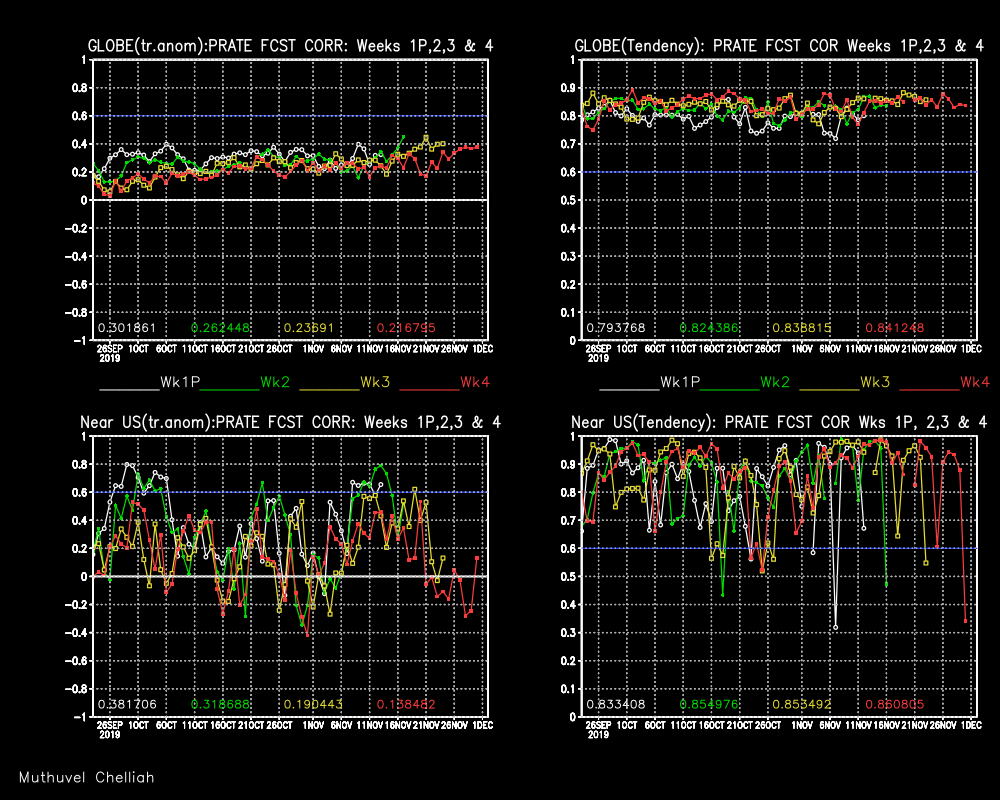Select the white value 0.793768
Screen dimensions: 1000x800
click(615, 328)
